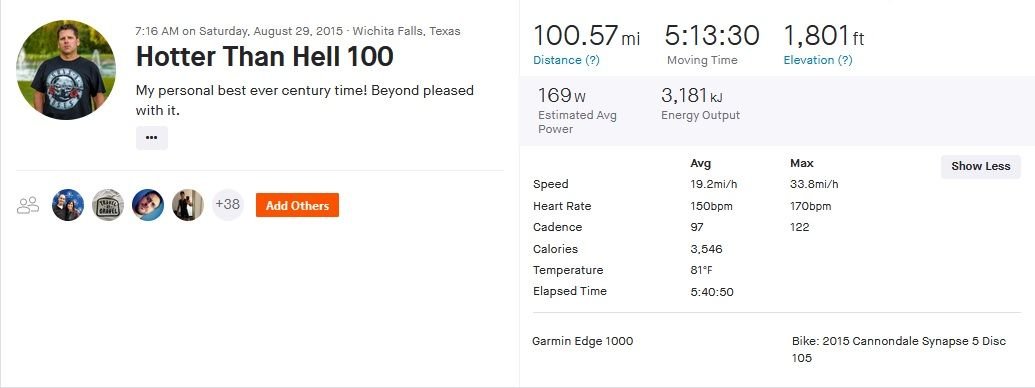Image resolution: width=1035 pixels, height=388 pixels.
Task: Open the three-dot more options button
Action: tap(152, 138)
